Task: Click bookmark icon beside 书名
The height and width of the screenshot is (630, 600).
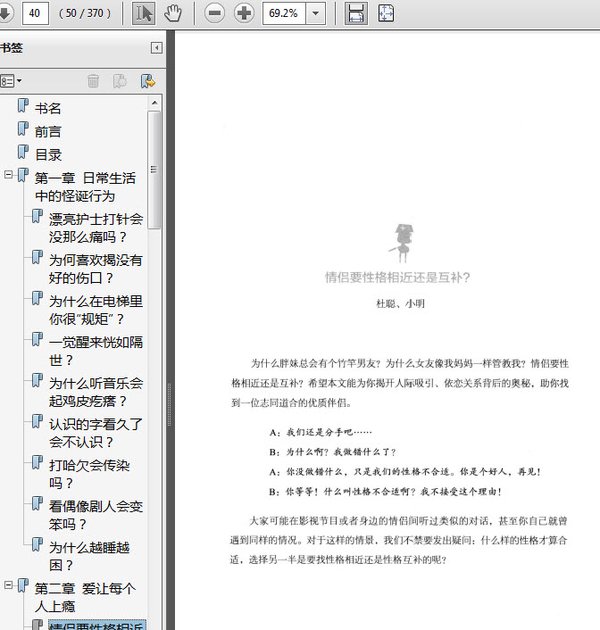Action: [23, 106]
